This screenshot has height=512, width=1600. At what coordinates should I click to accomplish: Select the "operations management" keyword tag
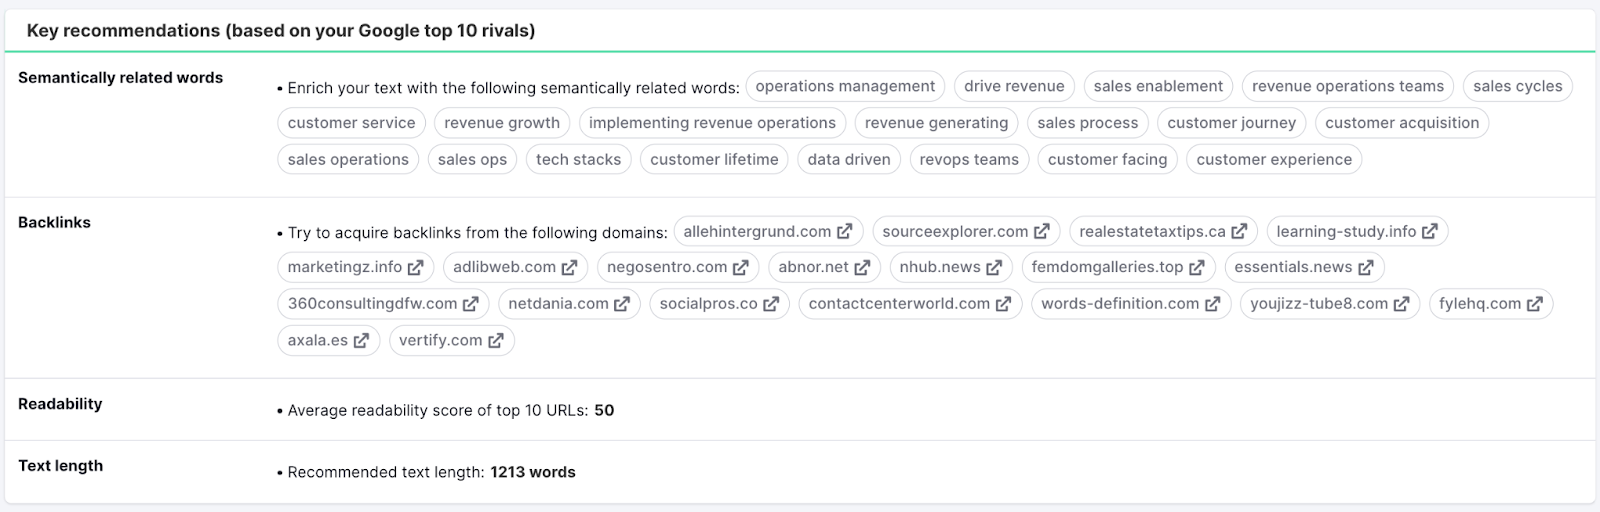point(845,87)
